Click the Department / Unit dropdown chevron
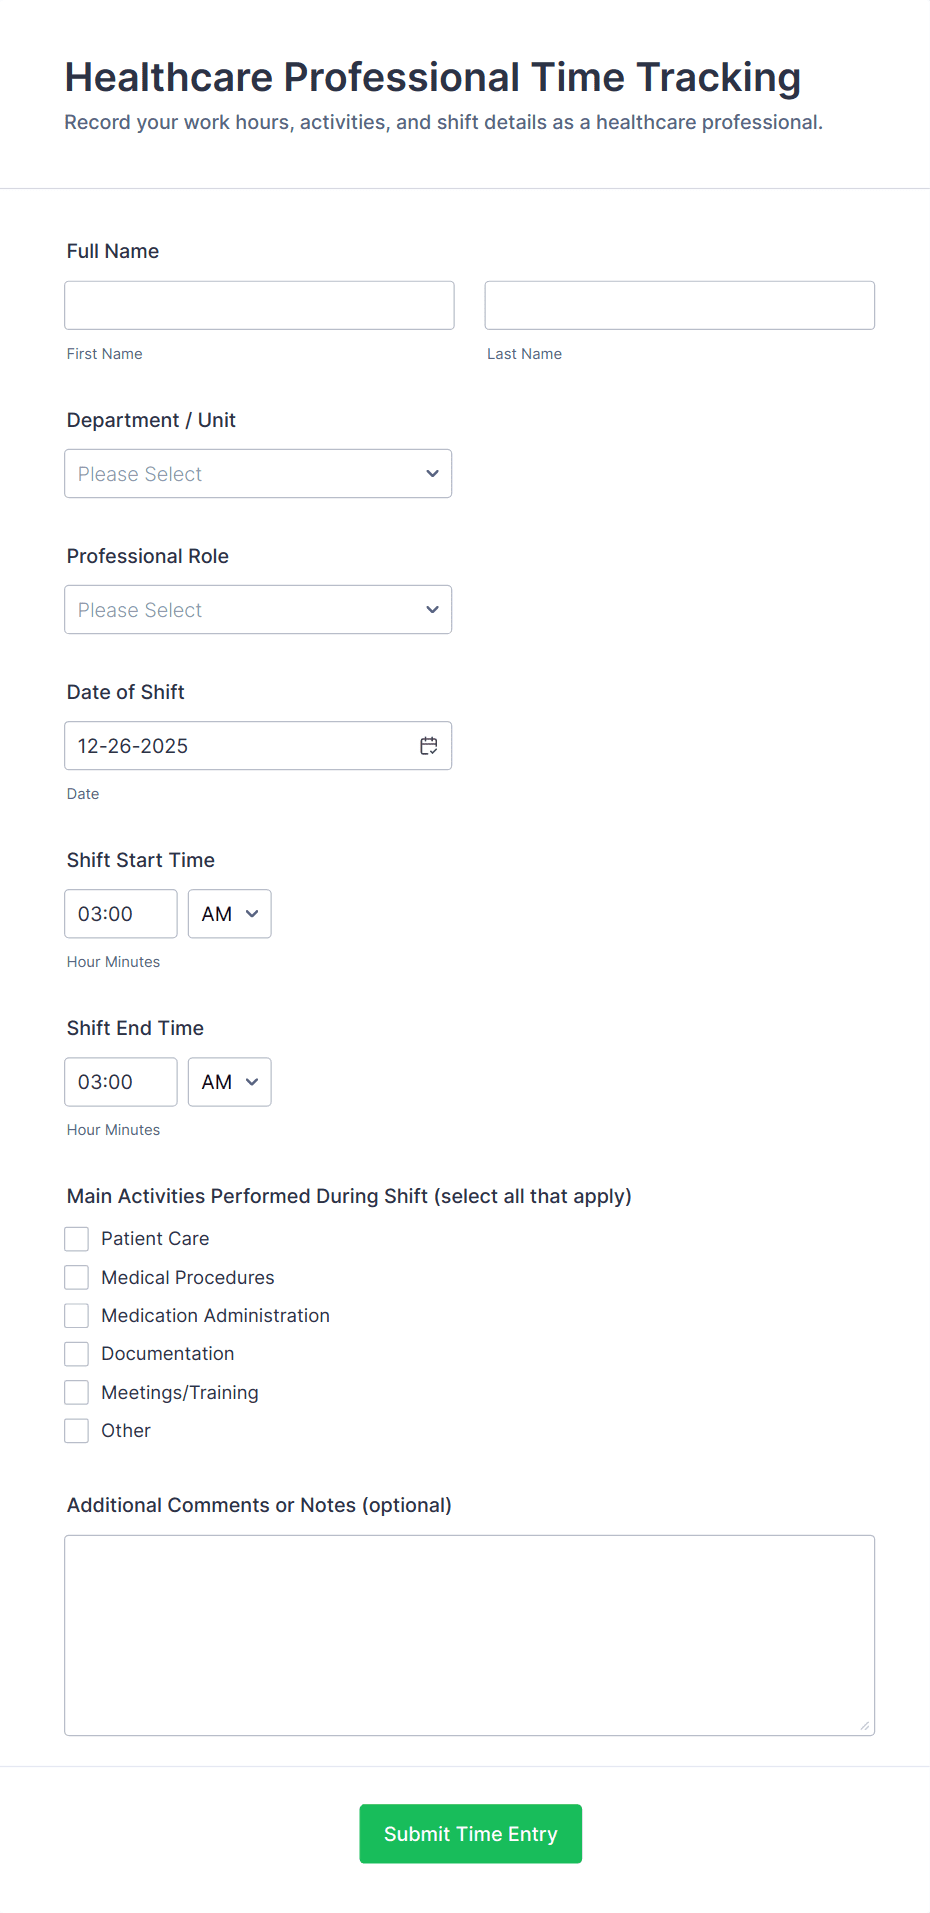The width and height of the screenshot is (930, 1913). [x=431, y=473]
